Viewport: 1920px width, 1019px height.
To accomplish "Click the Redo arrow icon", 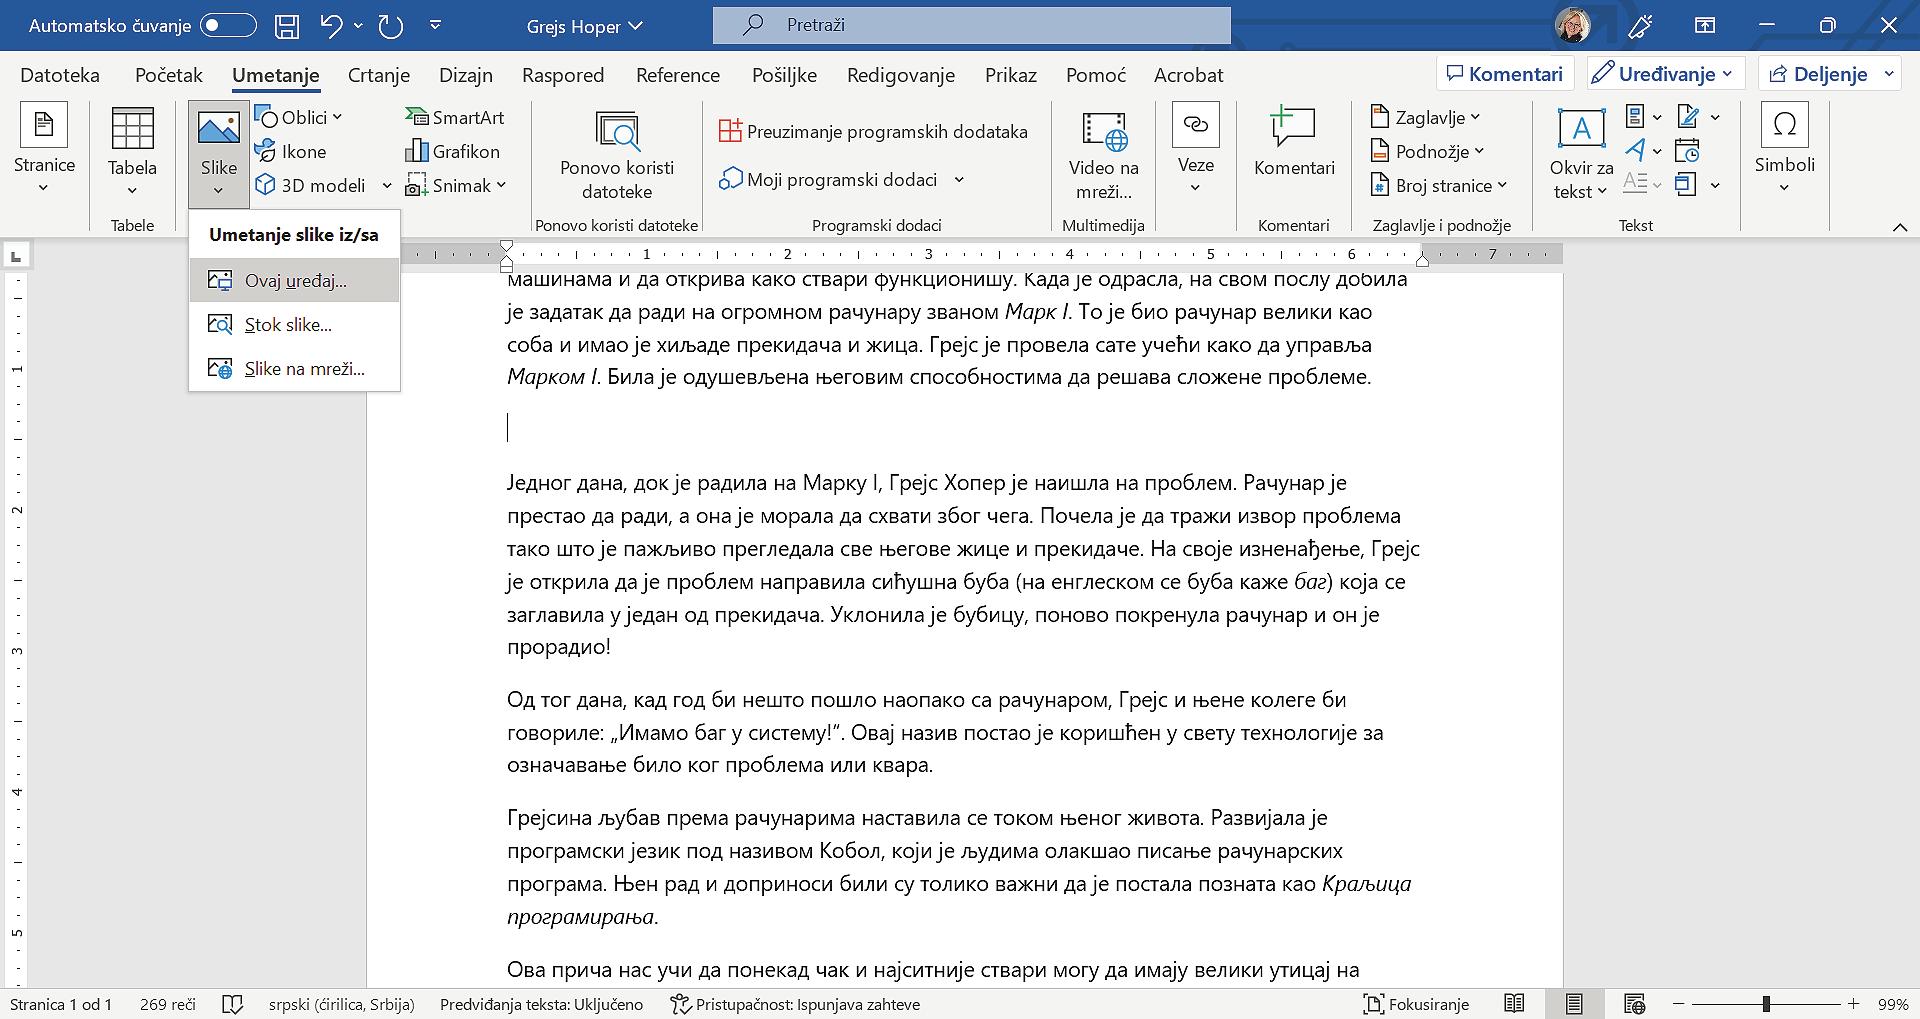I will coord(391,26).
